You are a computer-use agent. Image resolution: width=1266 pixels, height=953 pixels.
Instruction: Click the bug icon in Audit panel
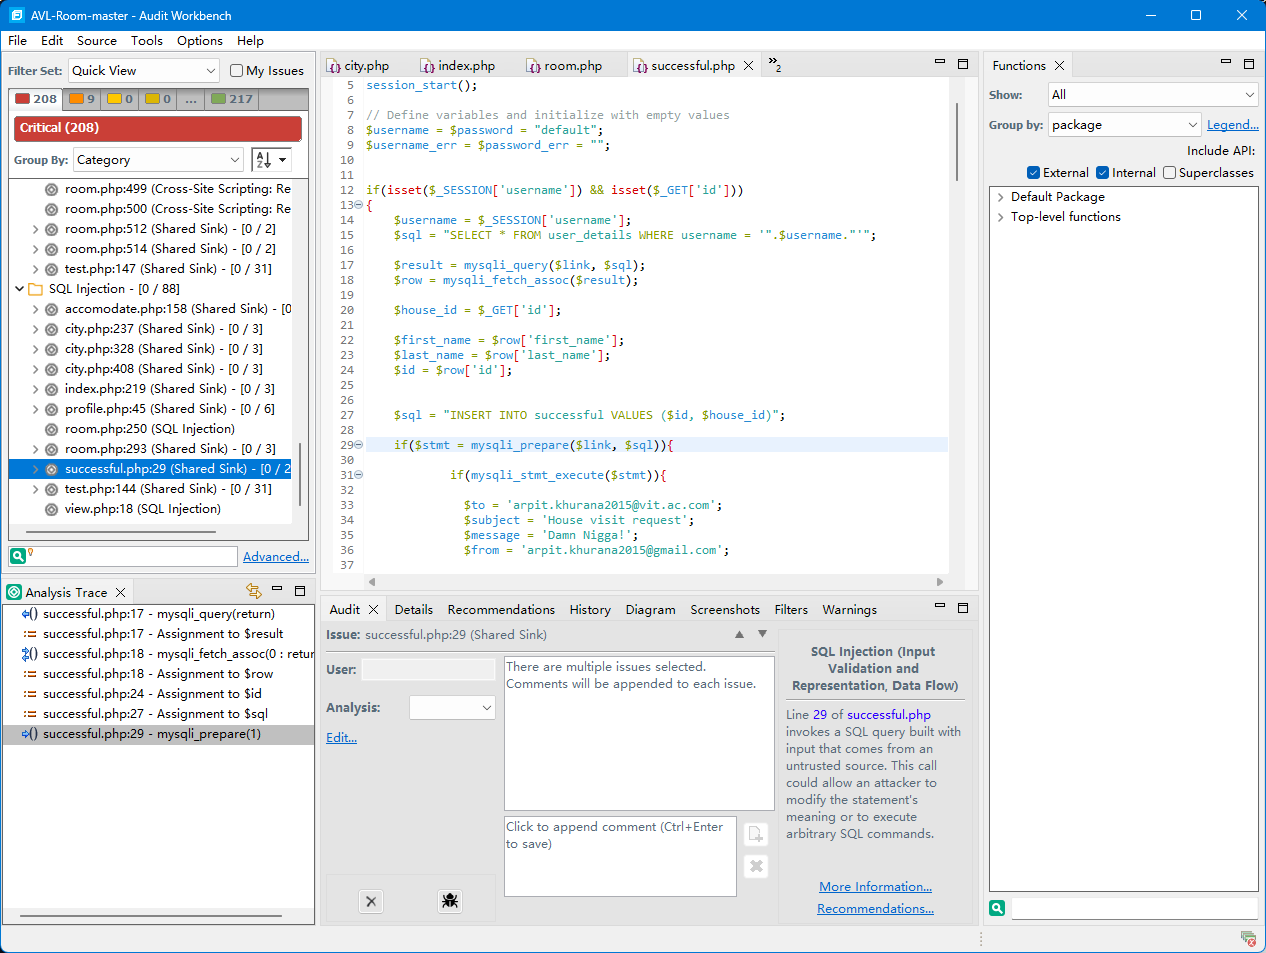[x=450, y=901]
